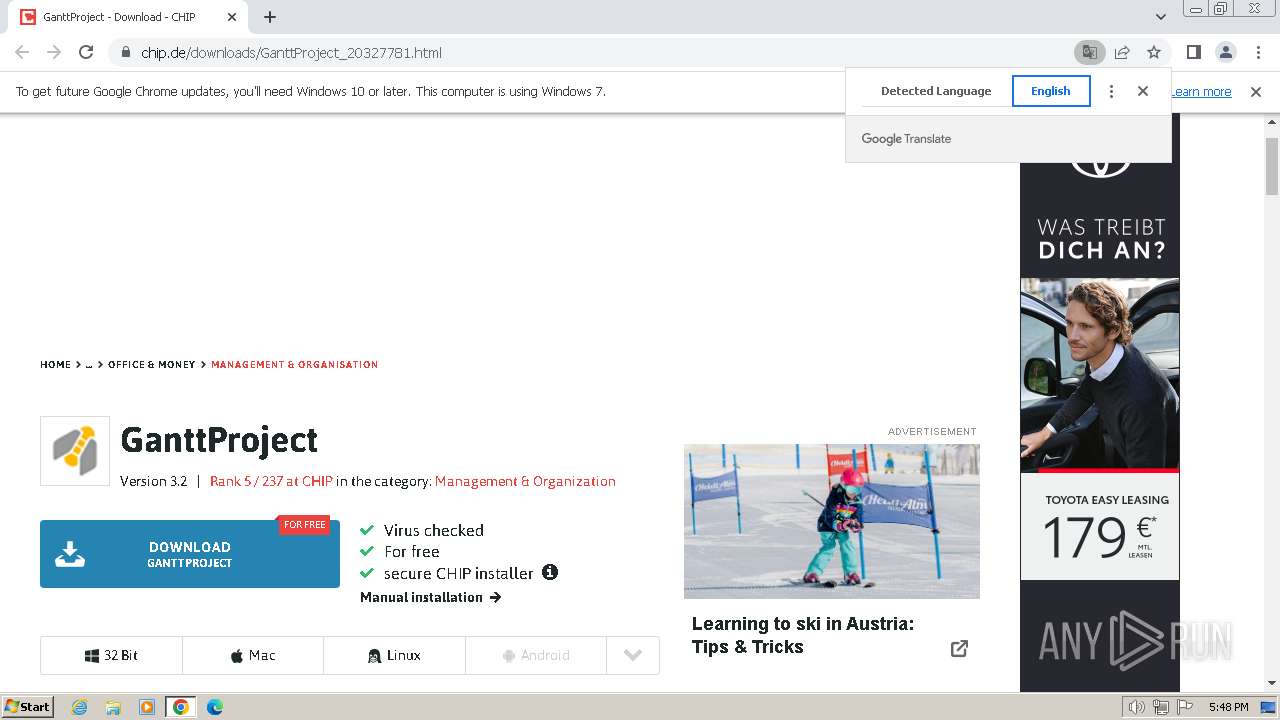Click the Windows Start button
Image resolution: width=1280 pixels, height=720 pixels.
[28, 707]
